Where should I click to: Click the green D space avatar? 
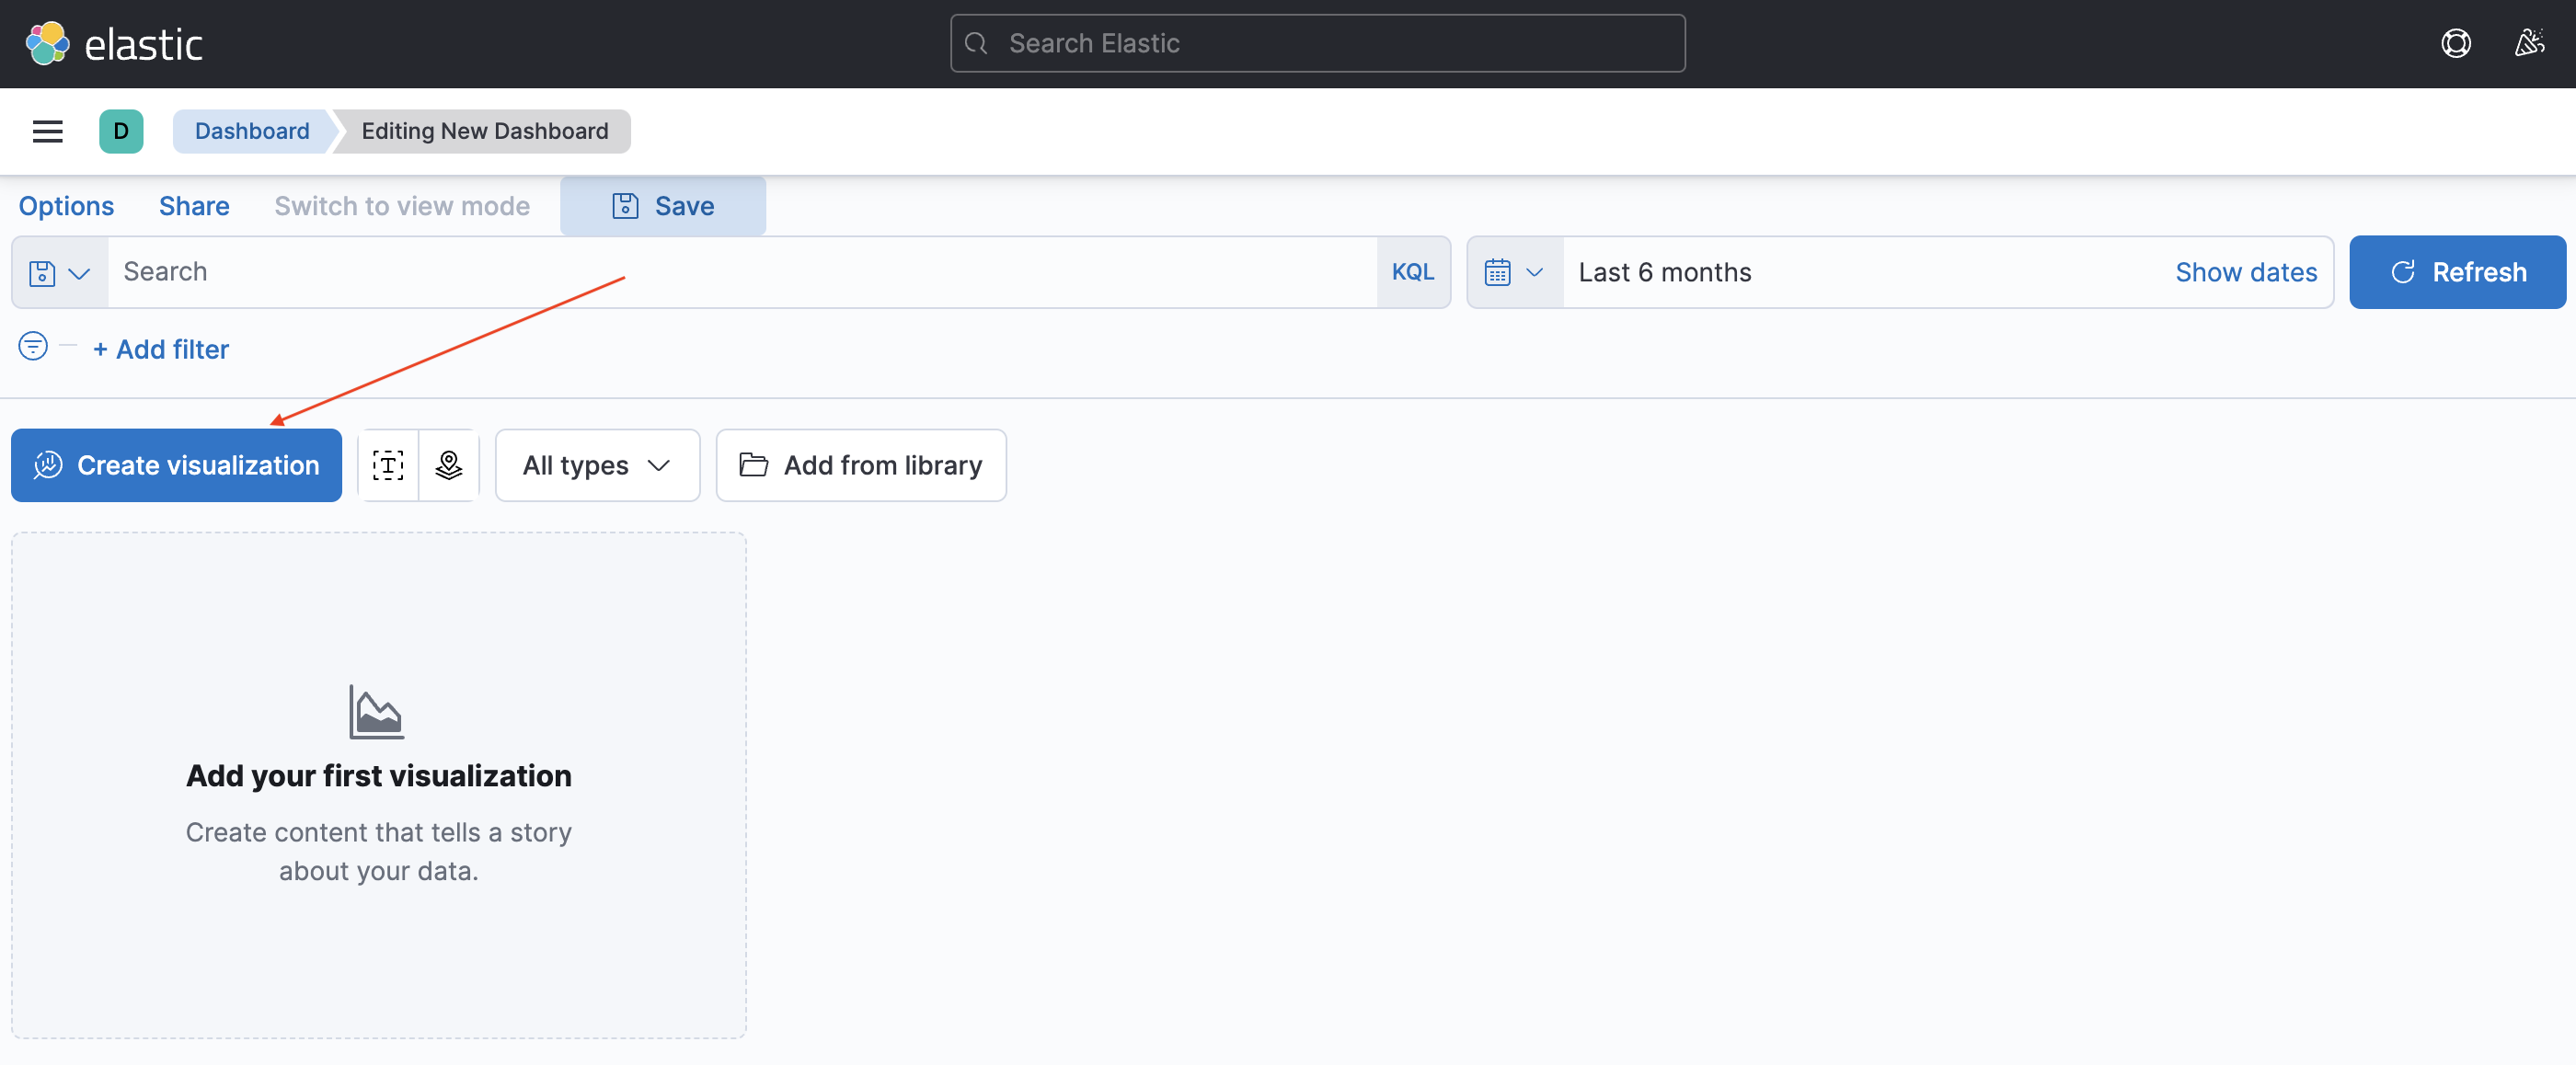[121, 131]
